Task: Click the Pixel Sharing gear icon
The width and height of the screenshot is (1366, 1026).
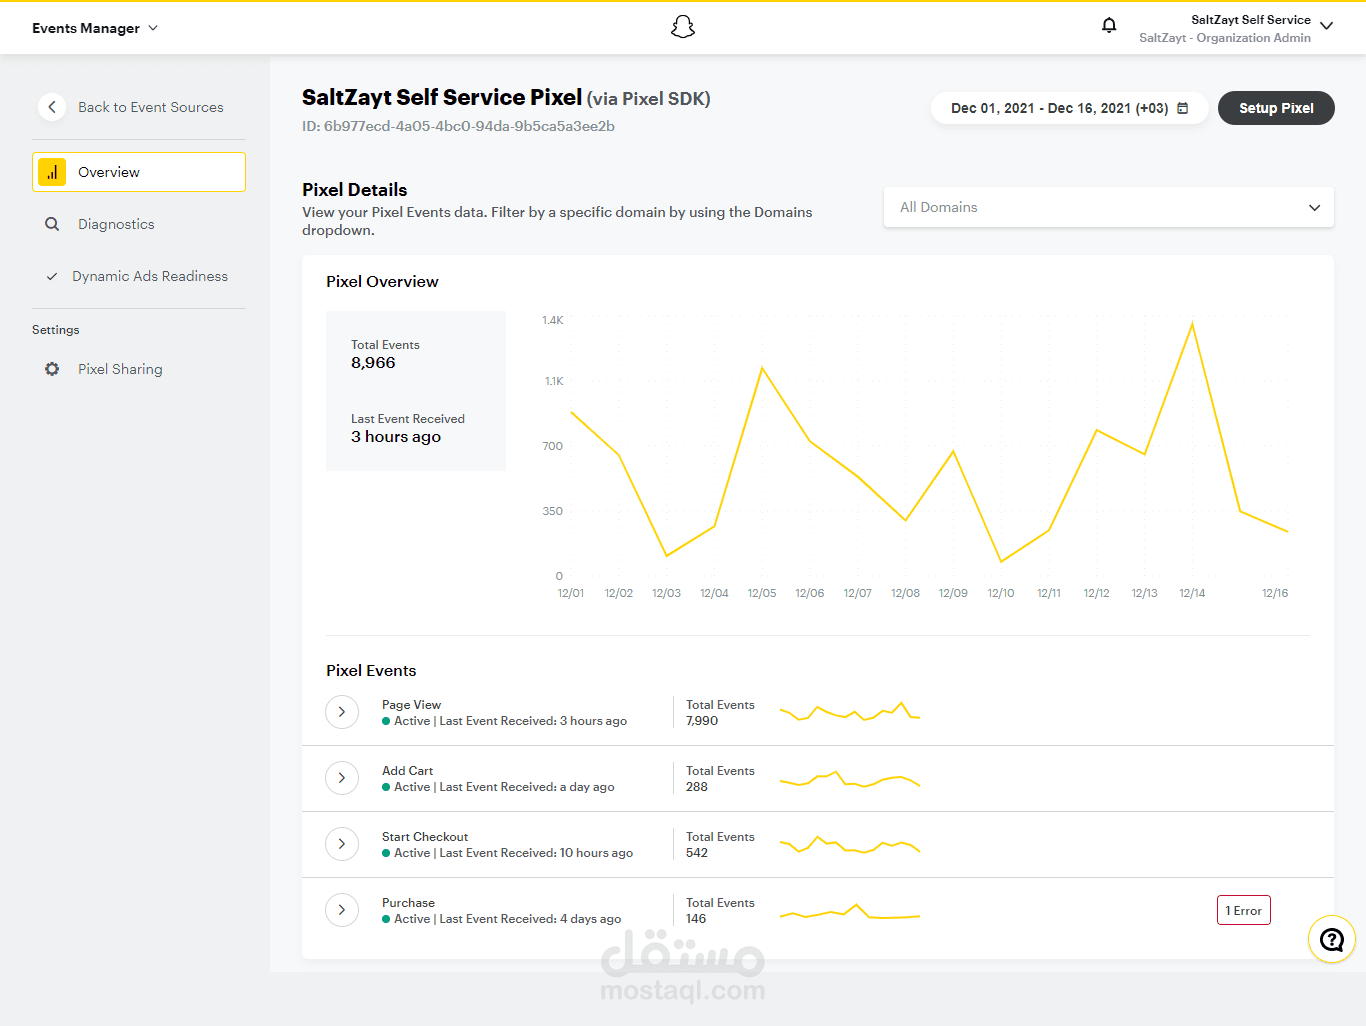Action: click(x=52, y=369)
